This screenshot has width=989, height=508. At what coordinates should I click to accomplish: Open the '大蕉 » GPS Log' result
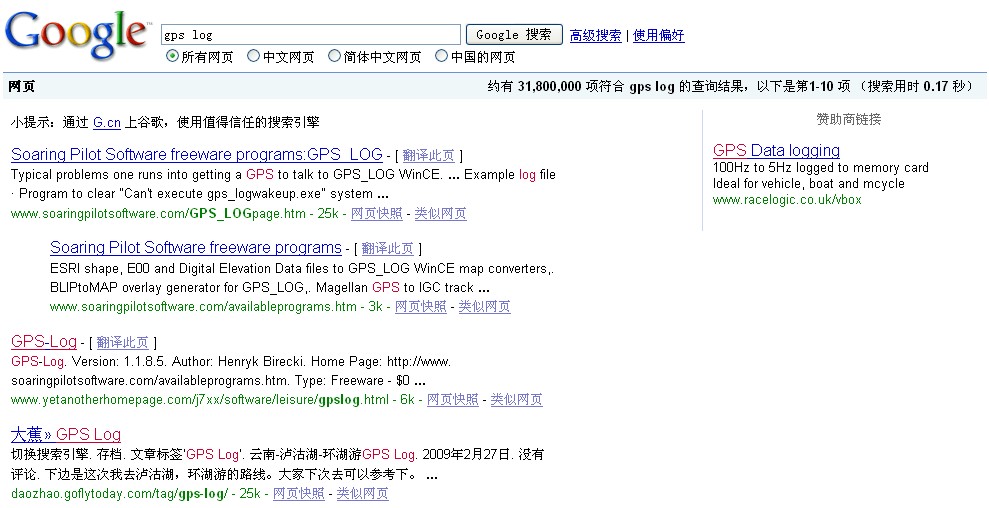pyautogui.click(x=66, y=434)
